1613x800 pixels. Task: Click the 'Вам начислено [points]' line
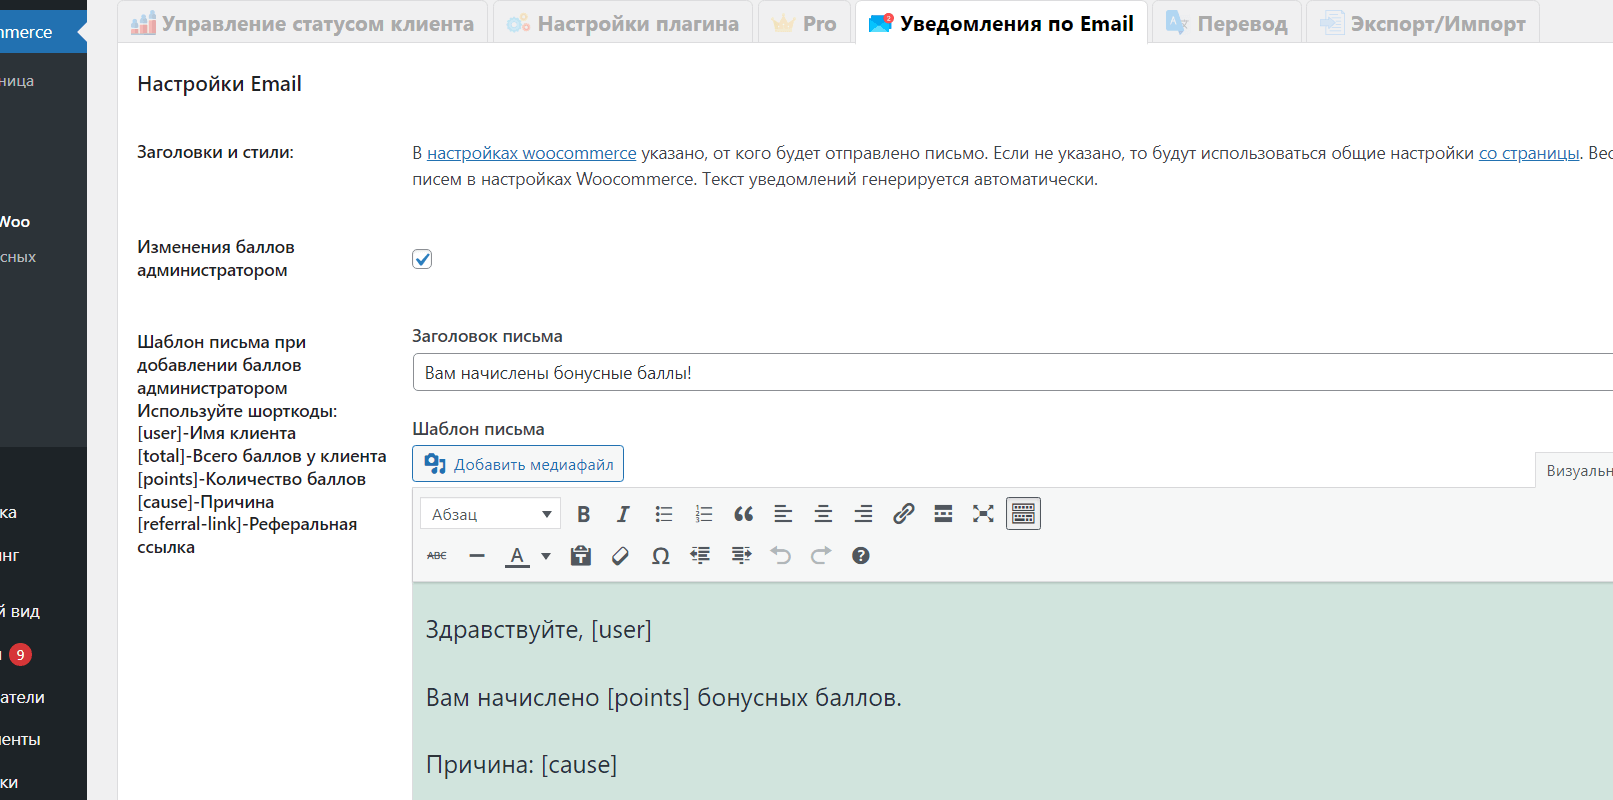click(x=664, y=698)
